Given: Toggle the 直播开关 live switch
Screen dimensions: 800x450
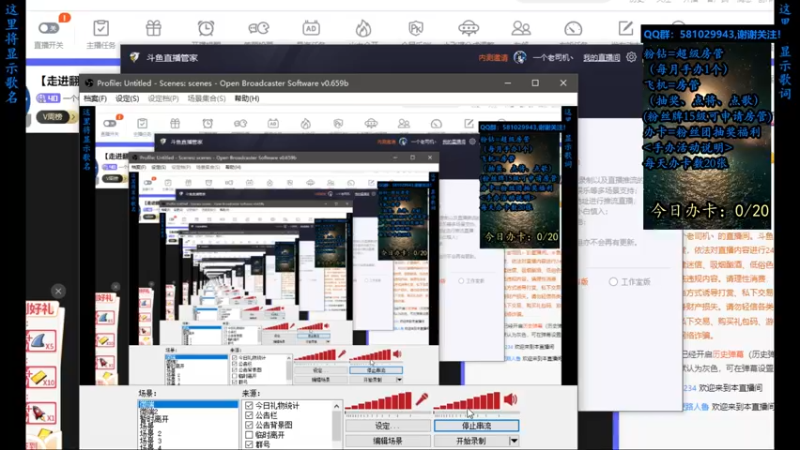Looking at the screenshot, I should [x=48, y=28].
